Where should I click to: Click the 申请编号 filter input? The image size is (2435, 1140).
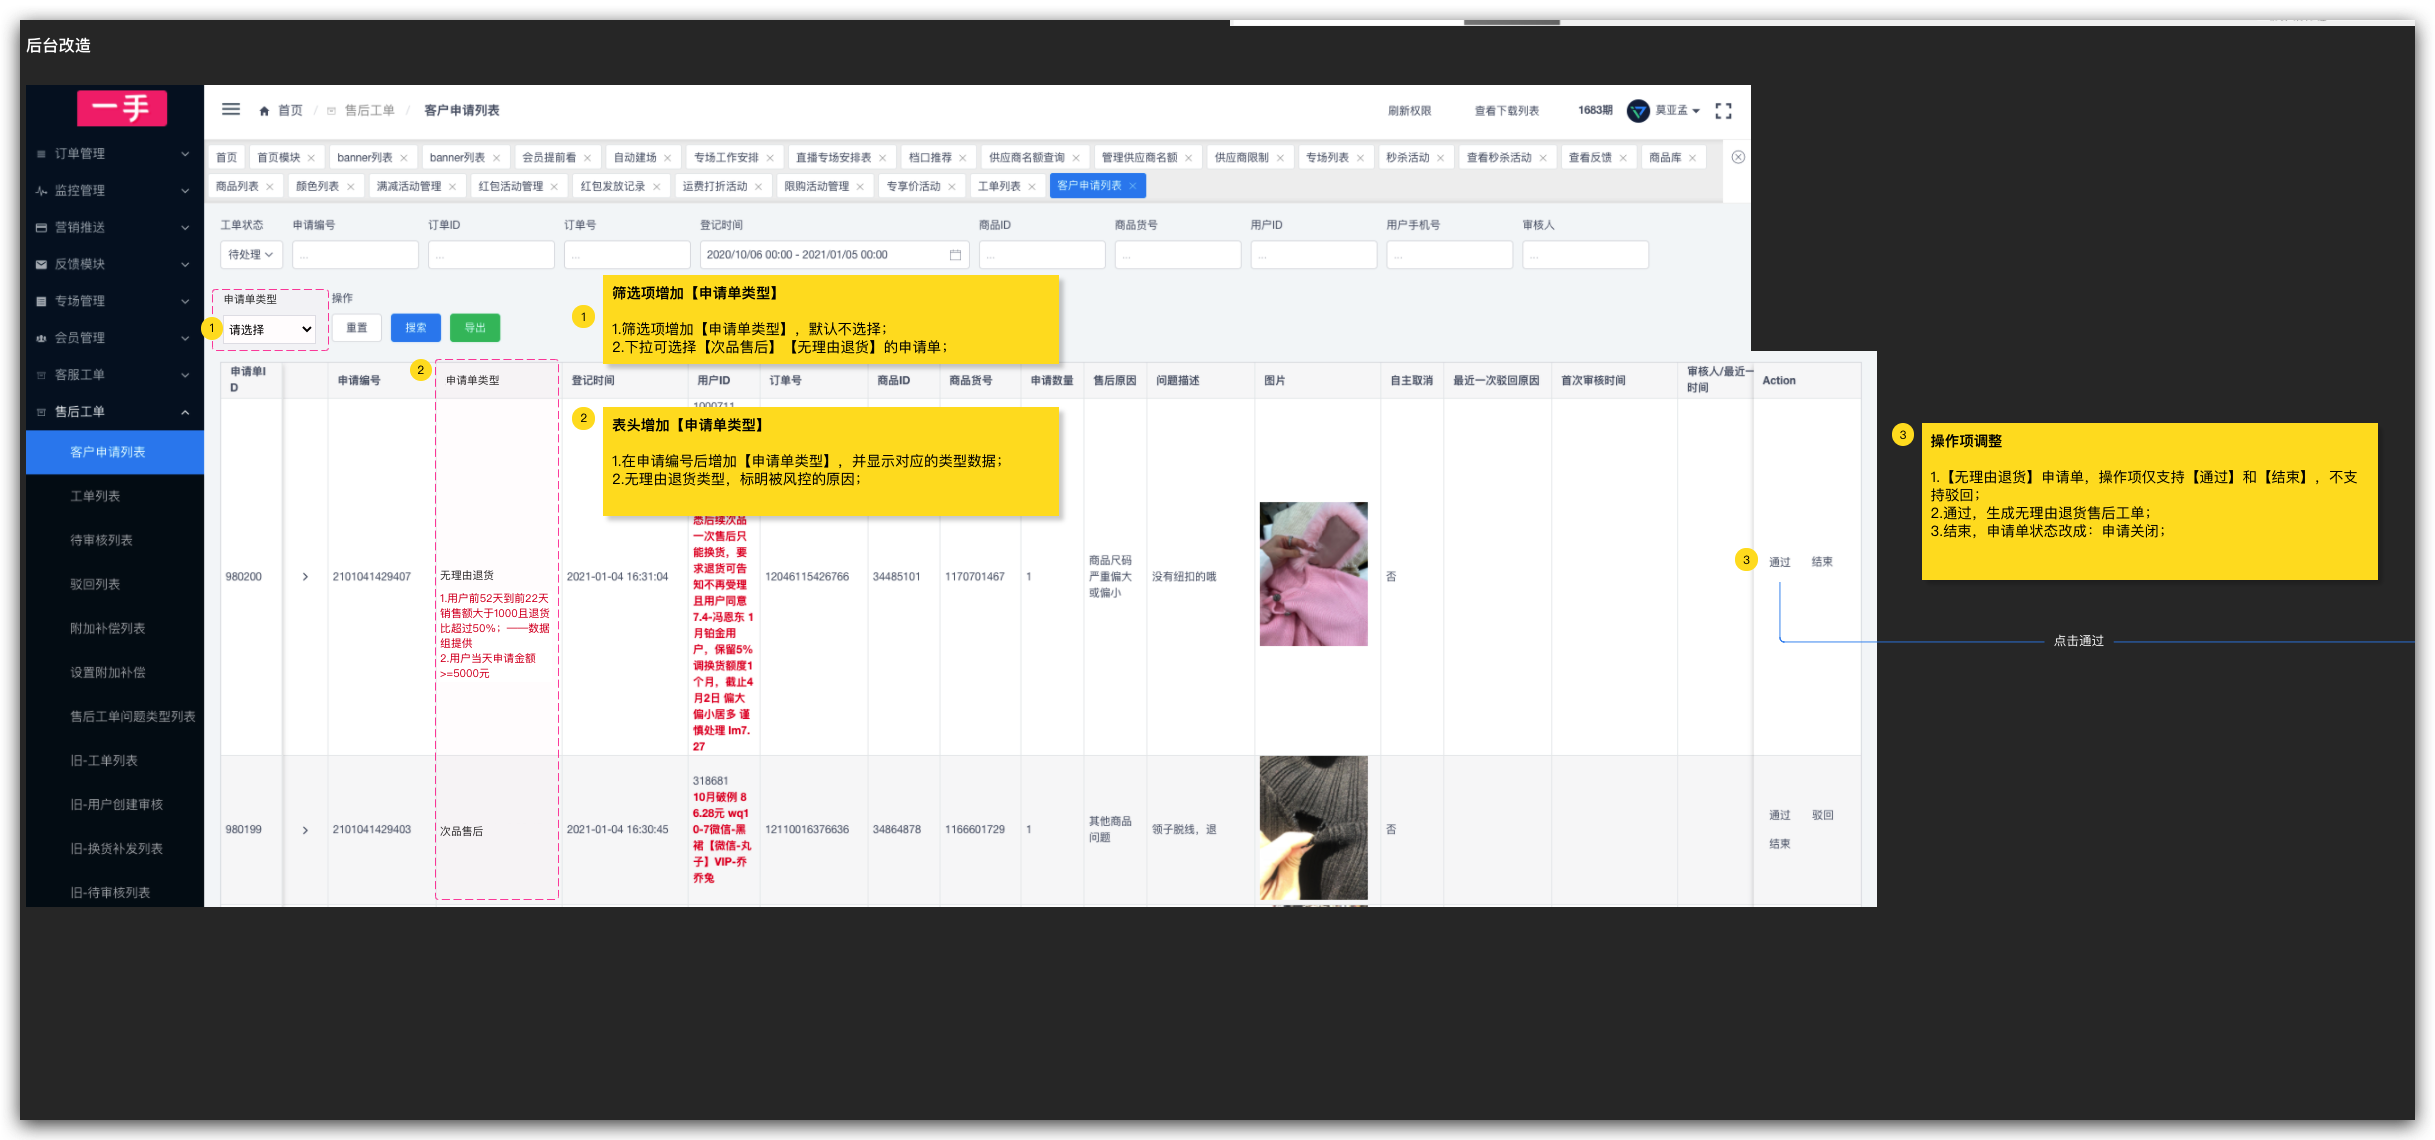click(355, 255)
